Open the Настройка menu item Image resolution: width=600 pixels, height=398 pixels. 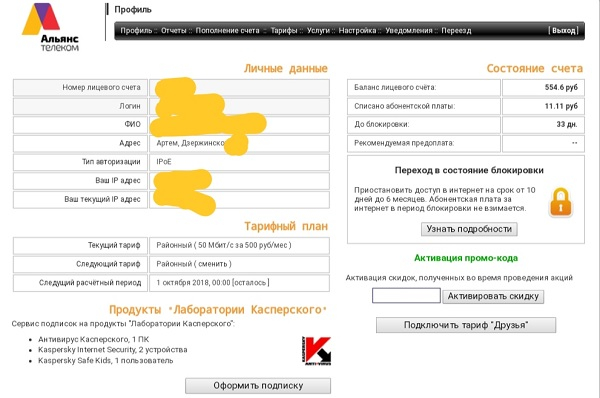(x=357, y=31)
